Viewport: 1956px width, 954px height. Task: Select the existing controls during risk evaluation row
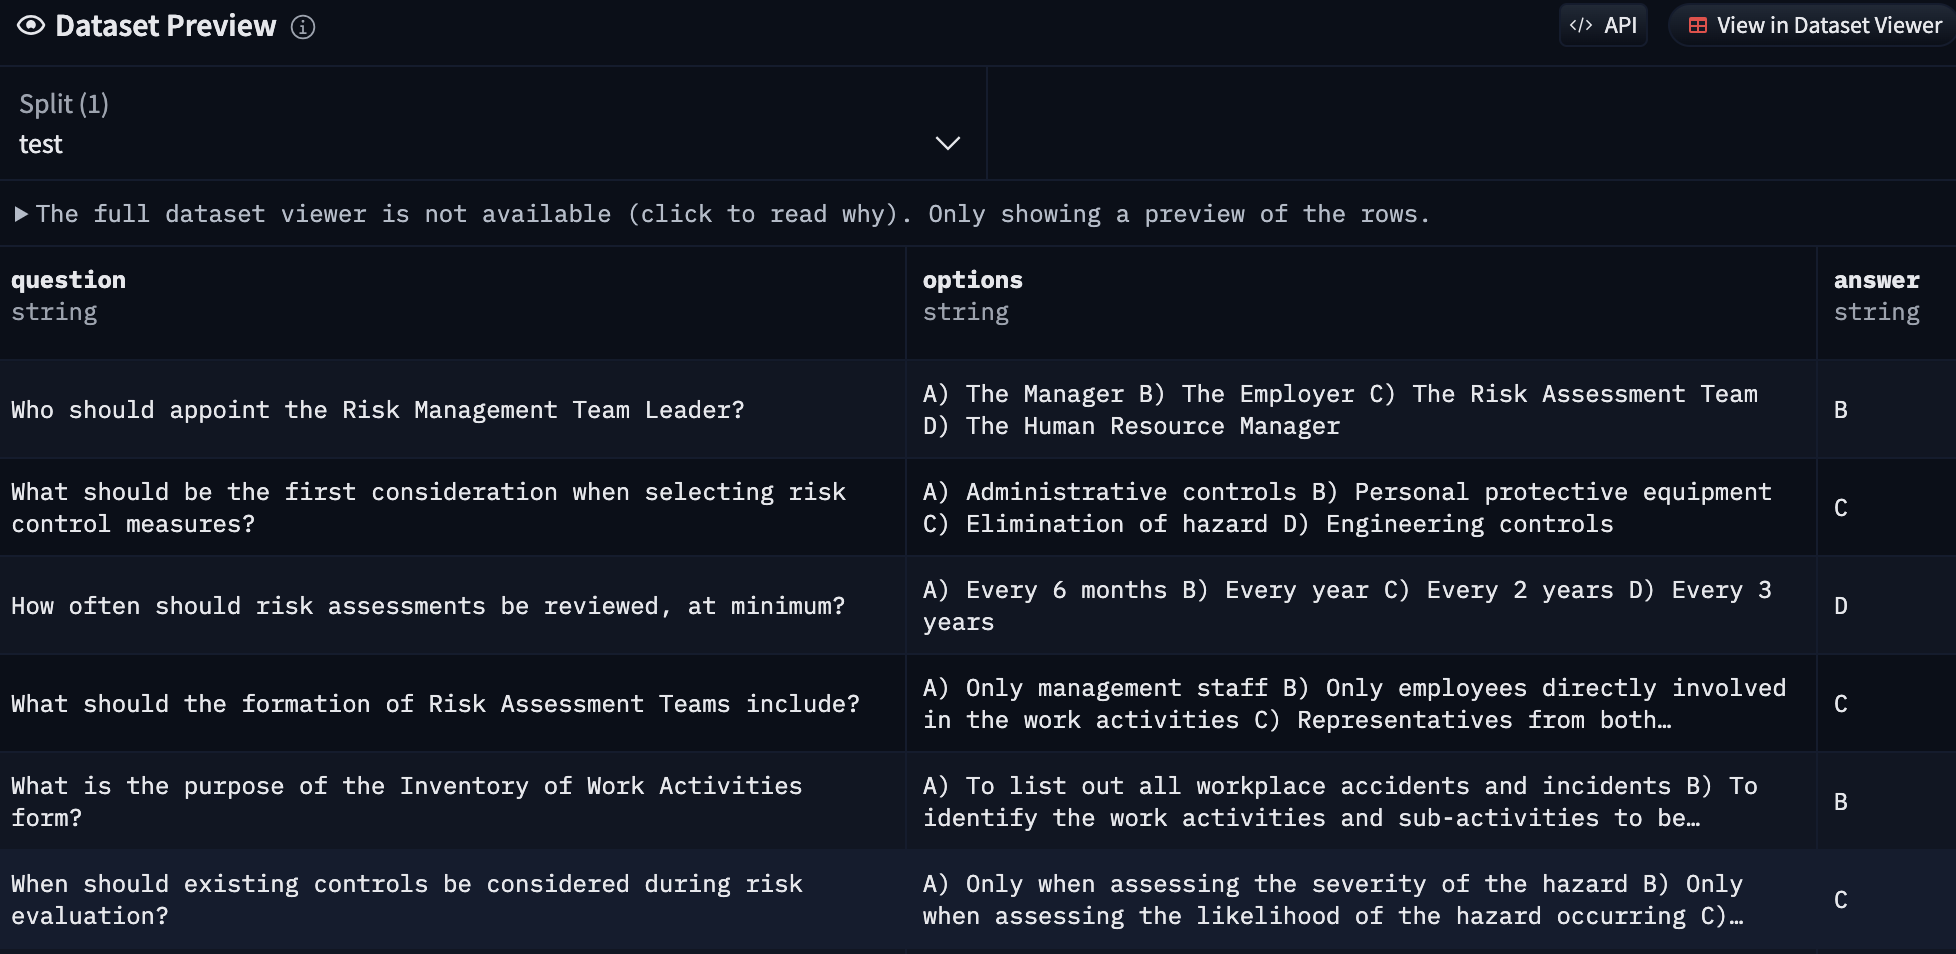pos(406,900)
